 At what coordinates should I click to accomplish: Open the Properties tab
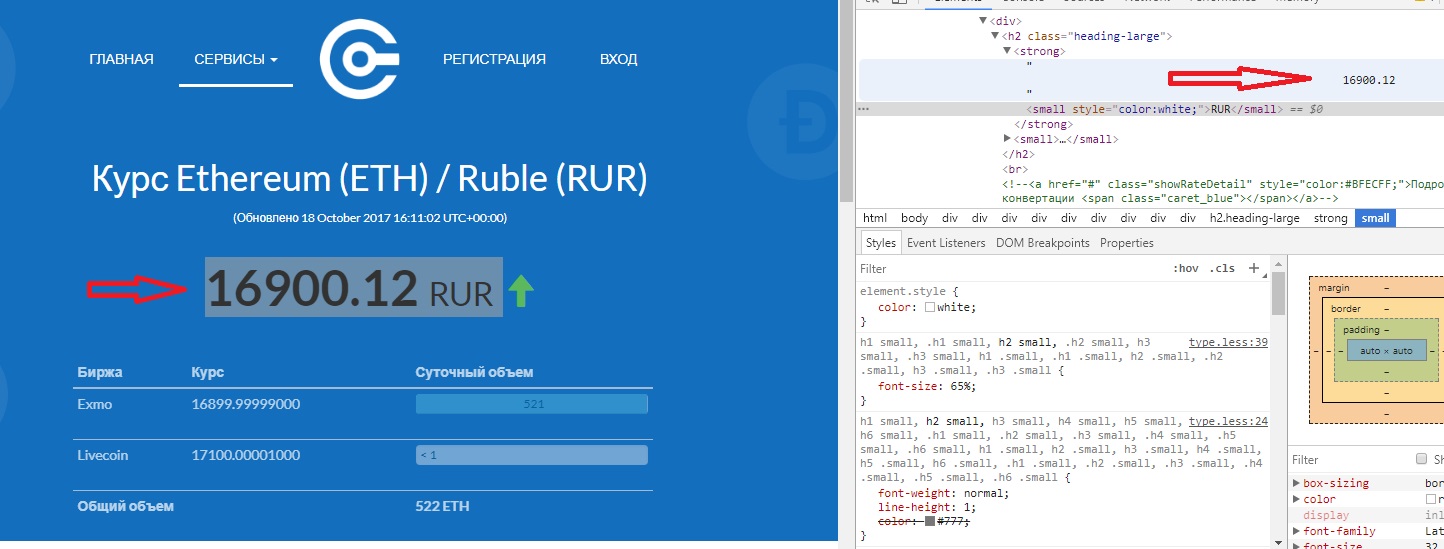(x=1127, y=243)
